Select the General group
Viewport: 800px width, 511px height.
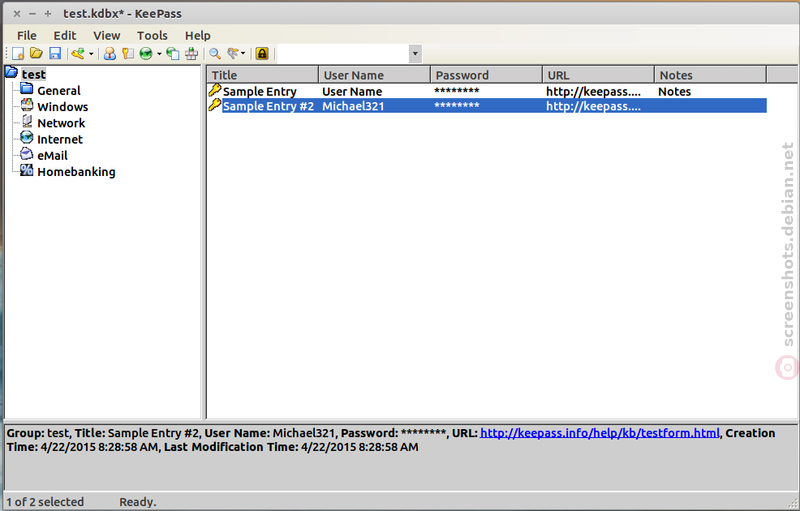(59, 91)
